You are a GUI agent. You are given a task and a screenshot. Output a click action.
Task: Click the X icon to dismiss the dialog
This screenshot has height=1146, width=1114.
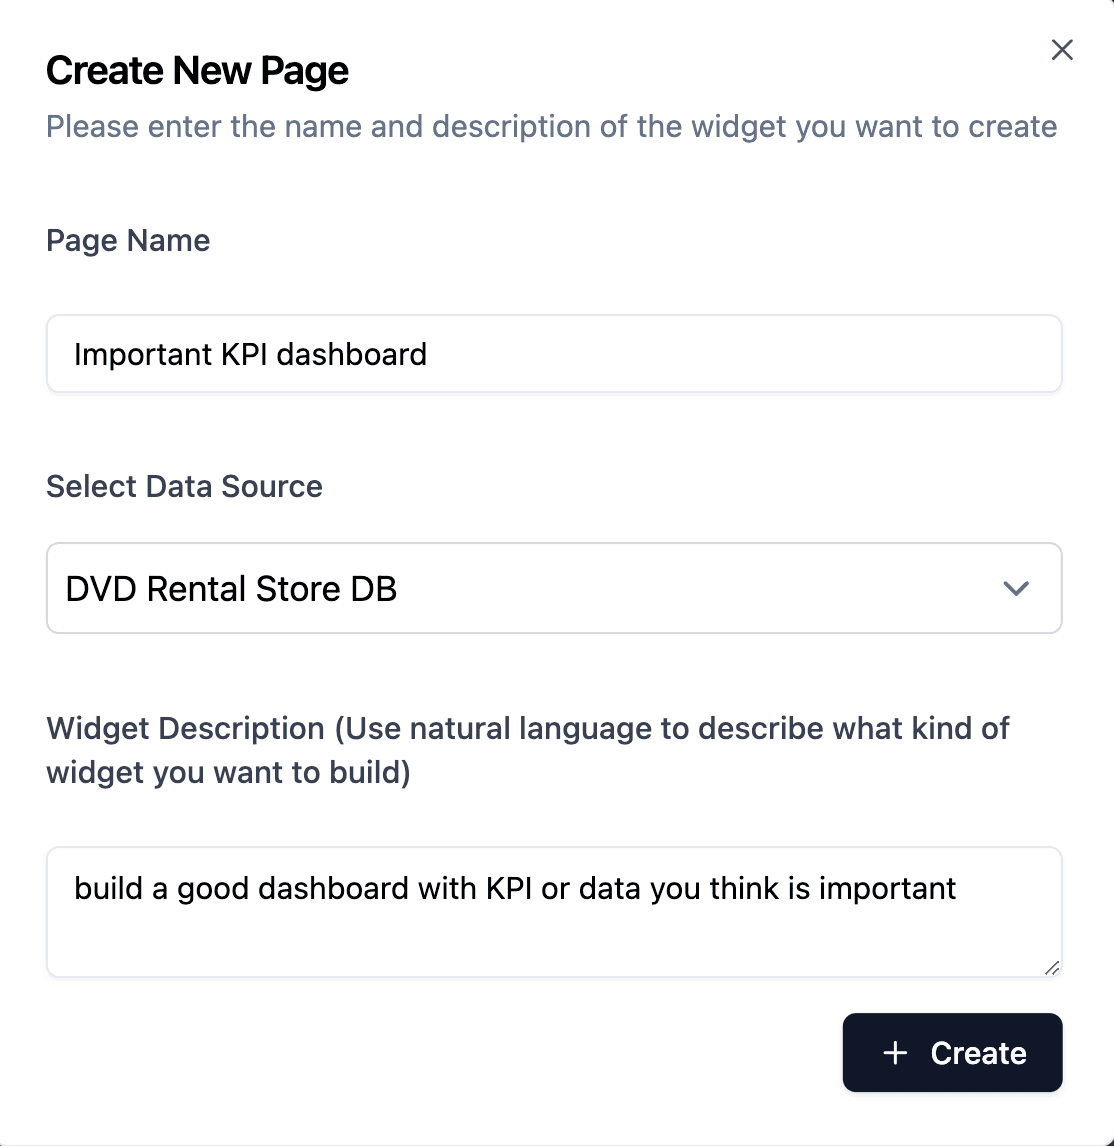1061,49
